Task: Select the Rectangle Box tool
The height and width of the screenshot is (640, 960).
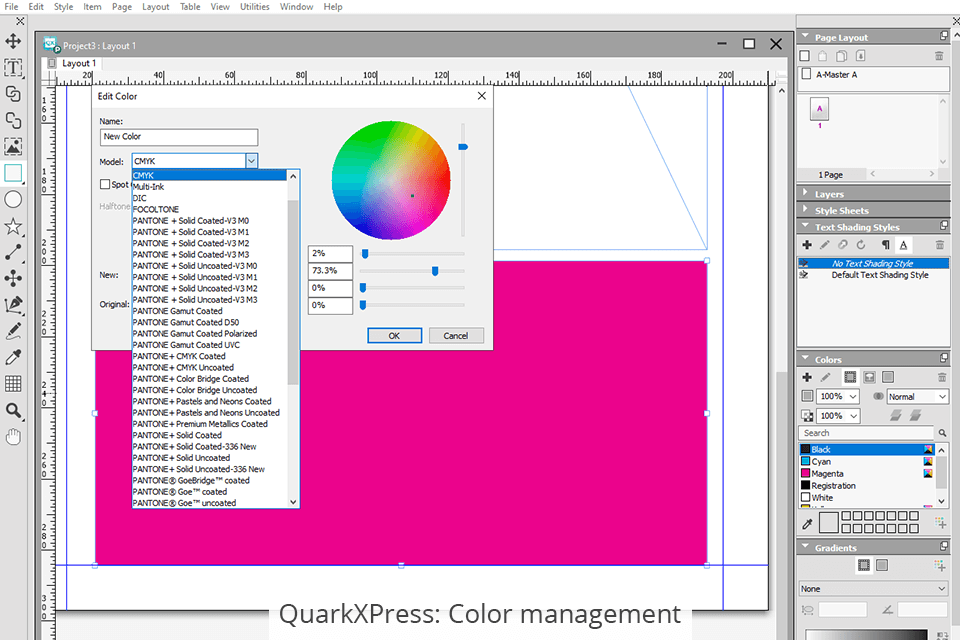Action: (x=13, y=173)
